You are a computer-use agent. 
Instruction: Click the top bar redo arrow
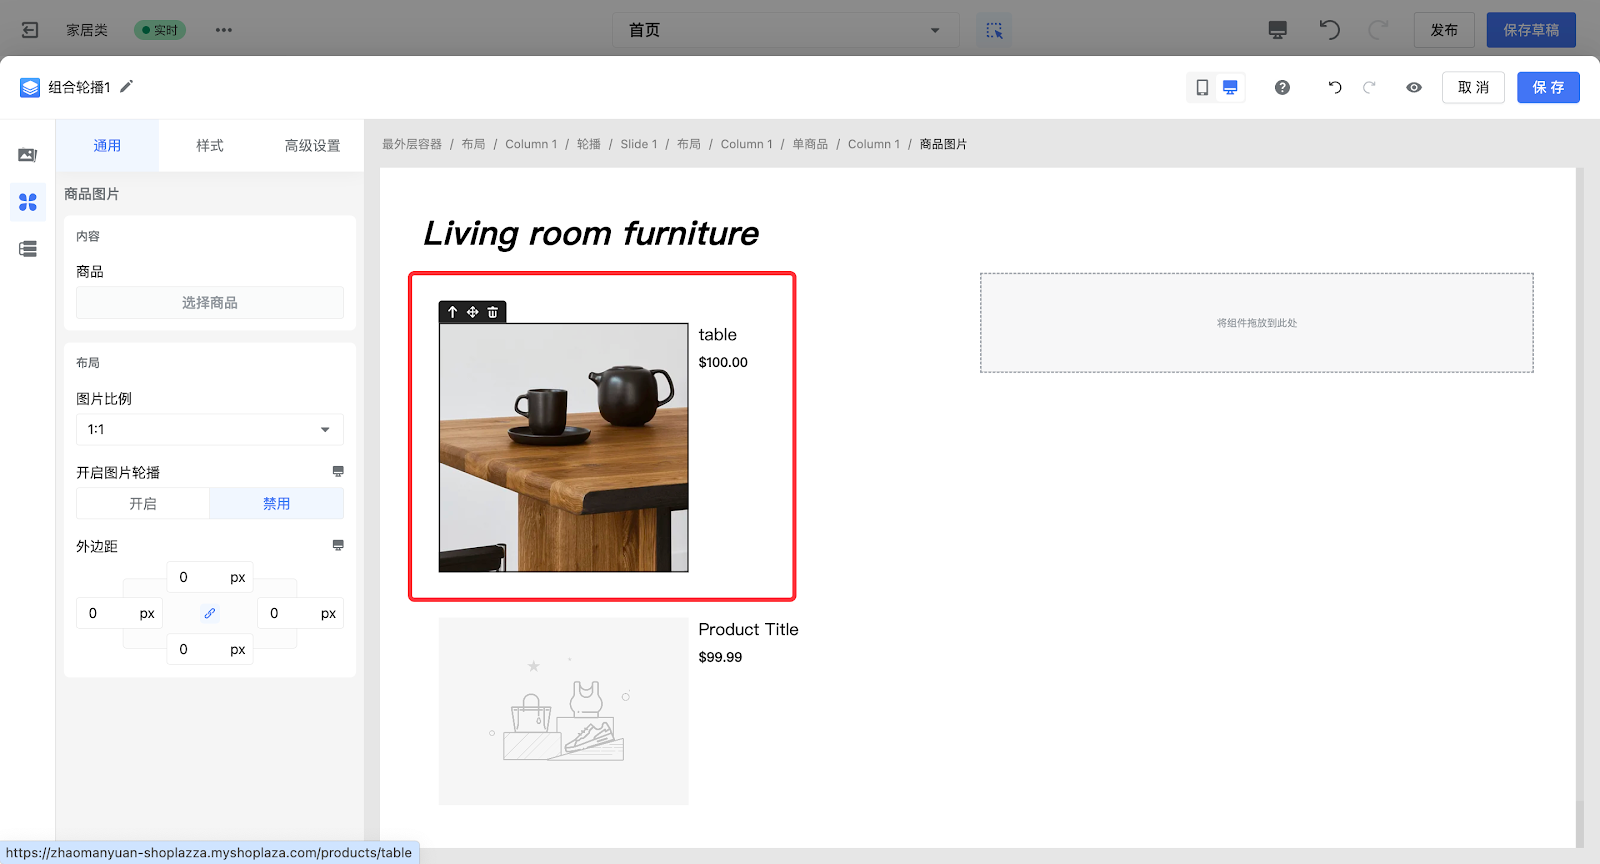point(1378,29)
